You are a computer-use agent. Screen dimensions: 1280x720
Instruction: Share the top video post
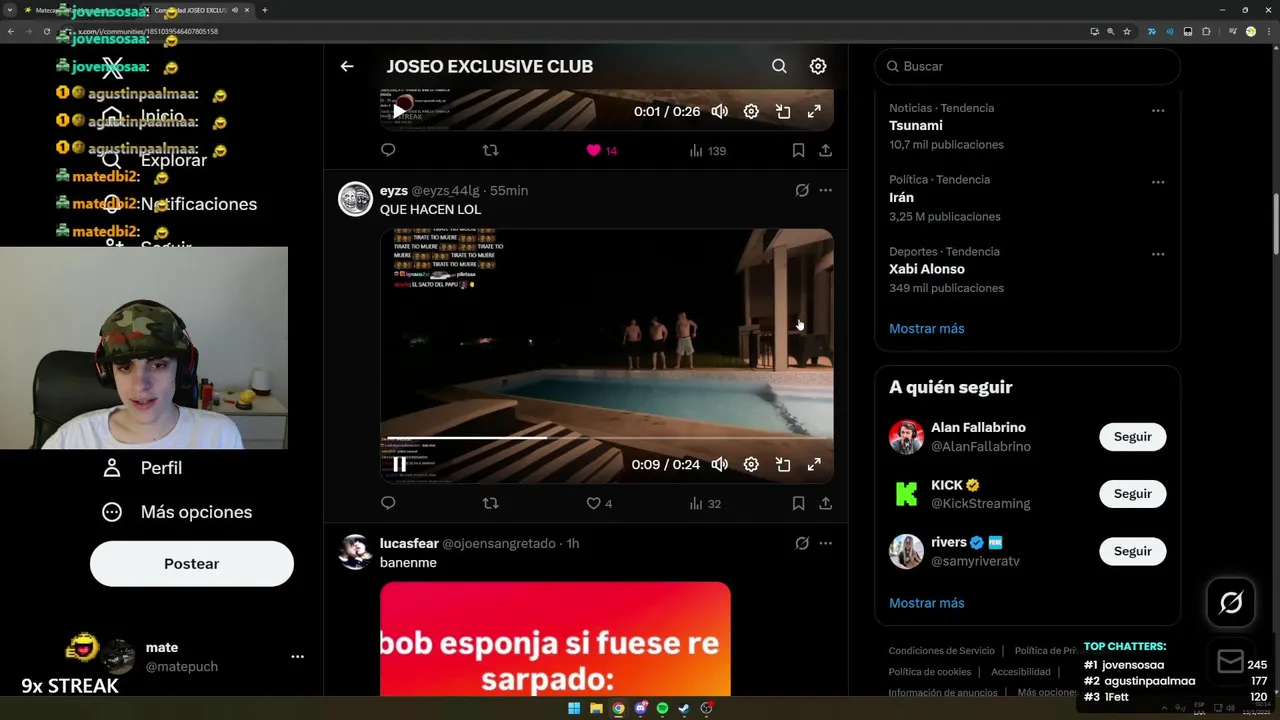coord(825,150)
